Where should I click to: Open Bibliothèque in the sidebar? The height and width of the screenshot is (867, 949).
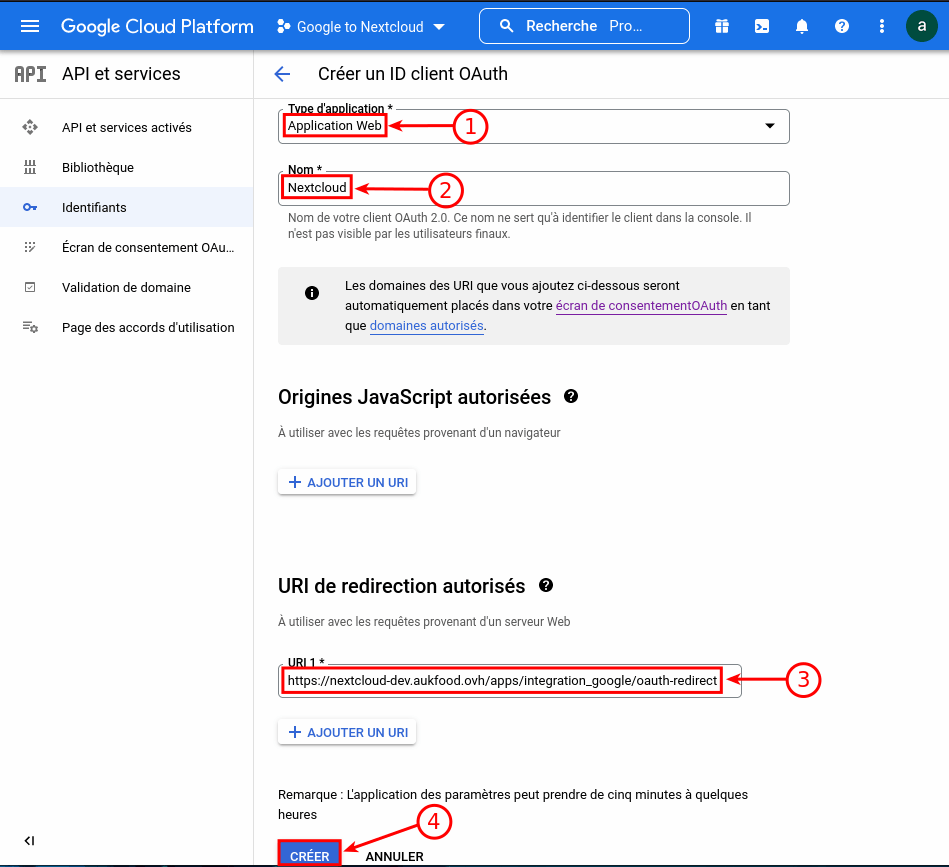[126, 167]
